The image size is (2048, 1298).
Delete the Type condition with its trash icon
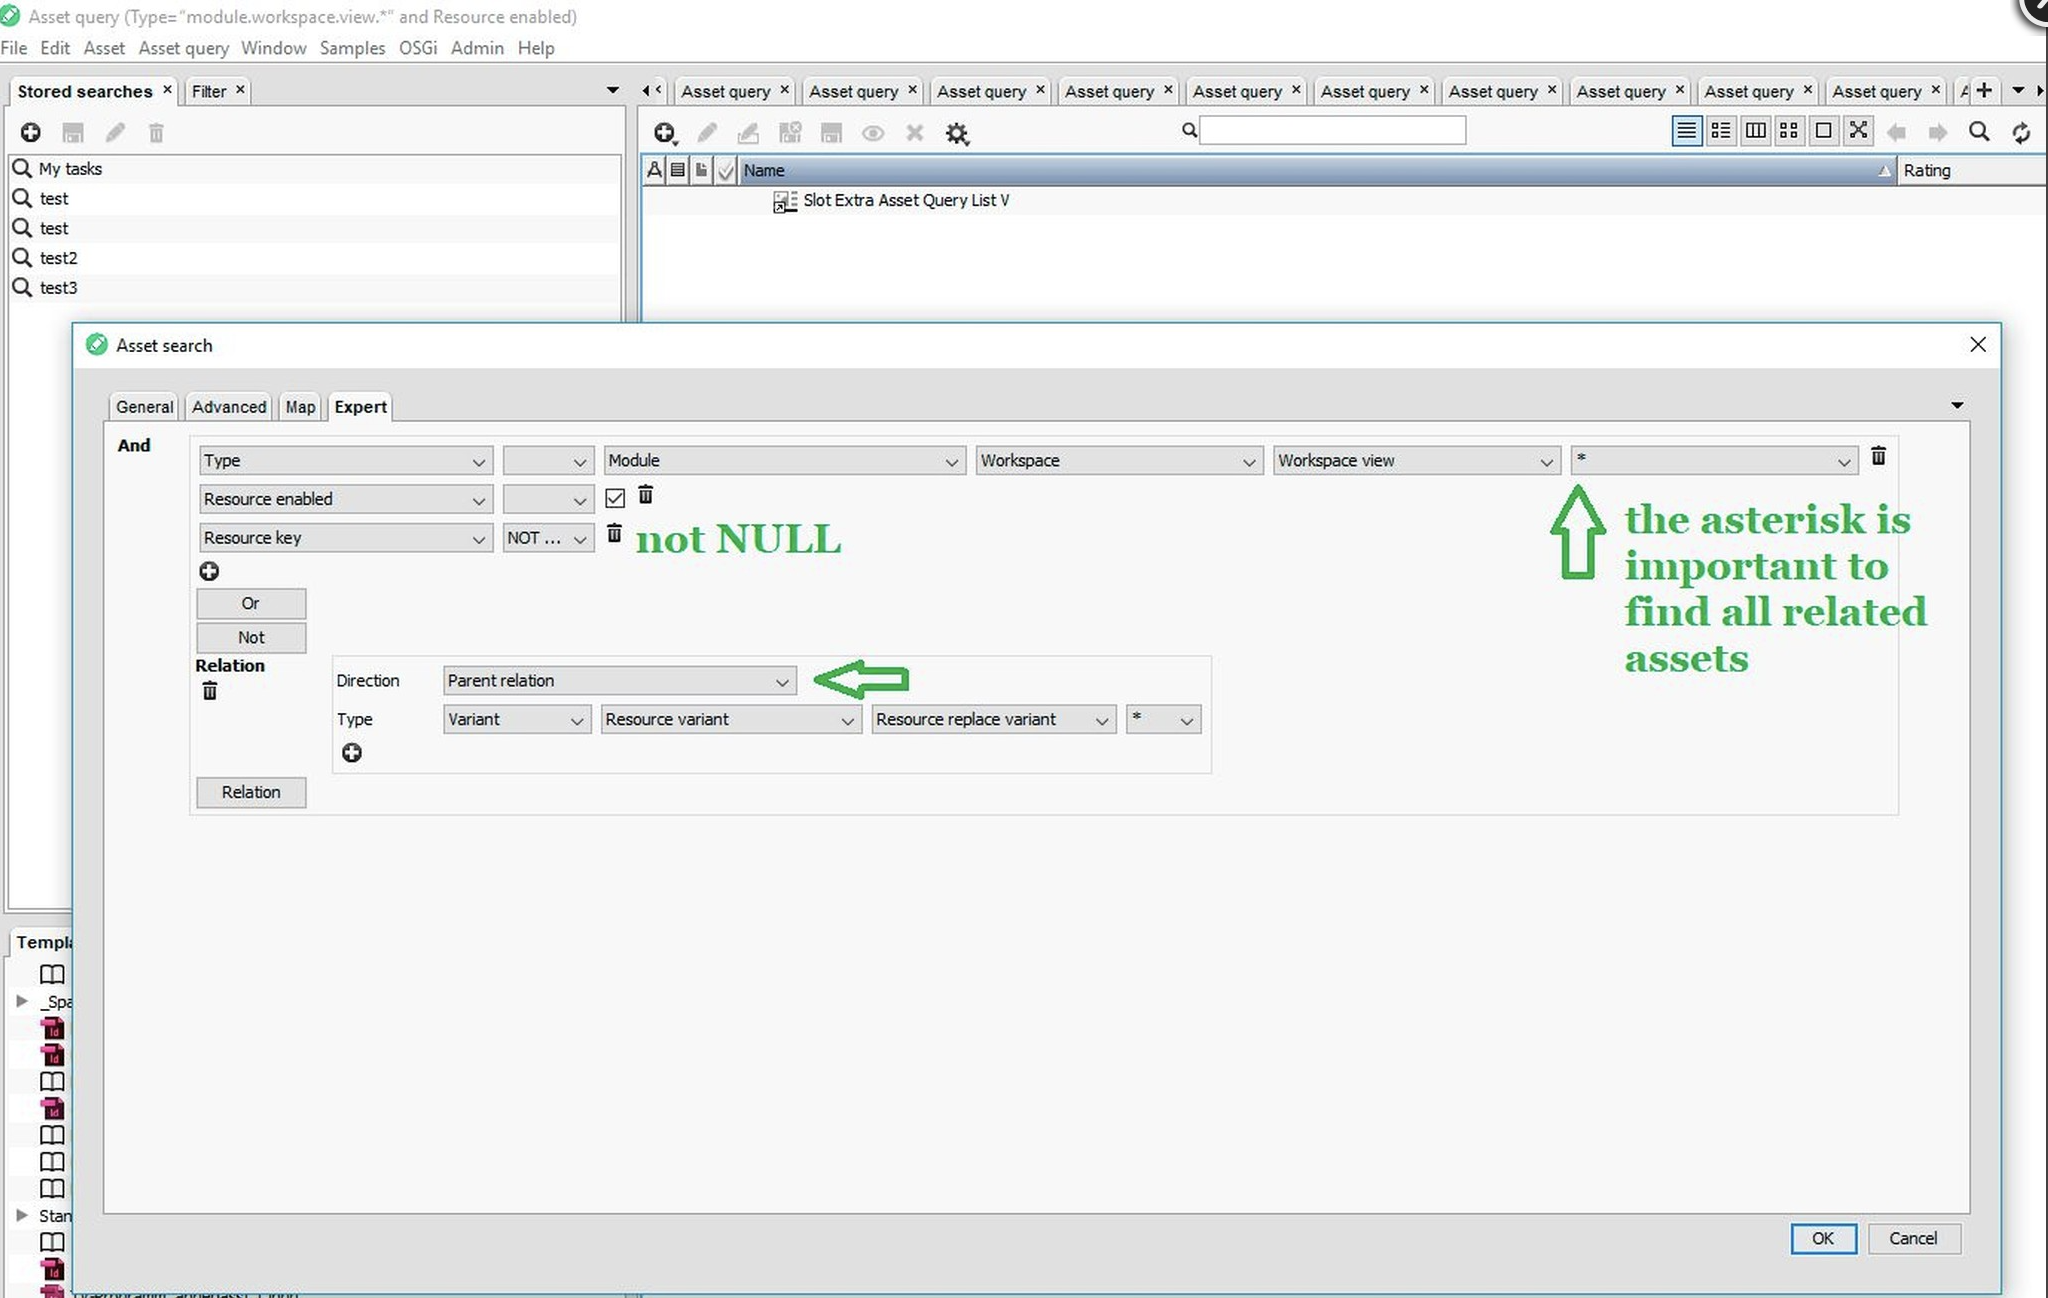pos(1878,457)
